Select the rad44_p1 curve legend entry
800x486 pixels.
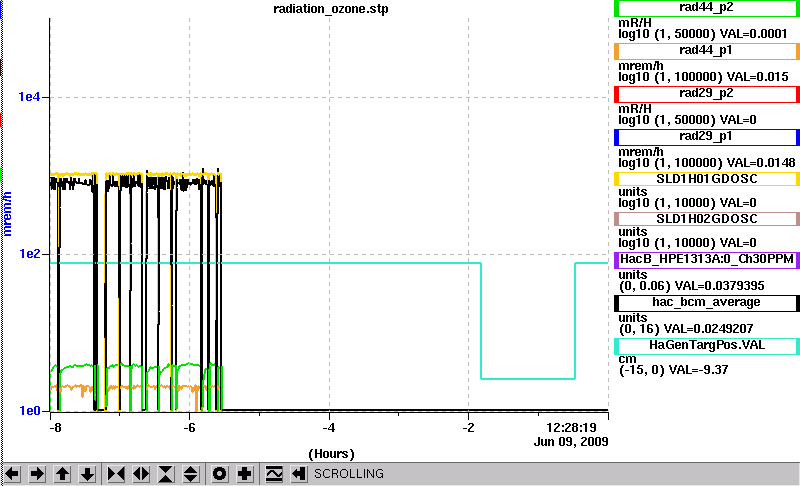(707, 51)
